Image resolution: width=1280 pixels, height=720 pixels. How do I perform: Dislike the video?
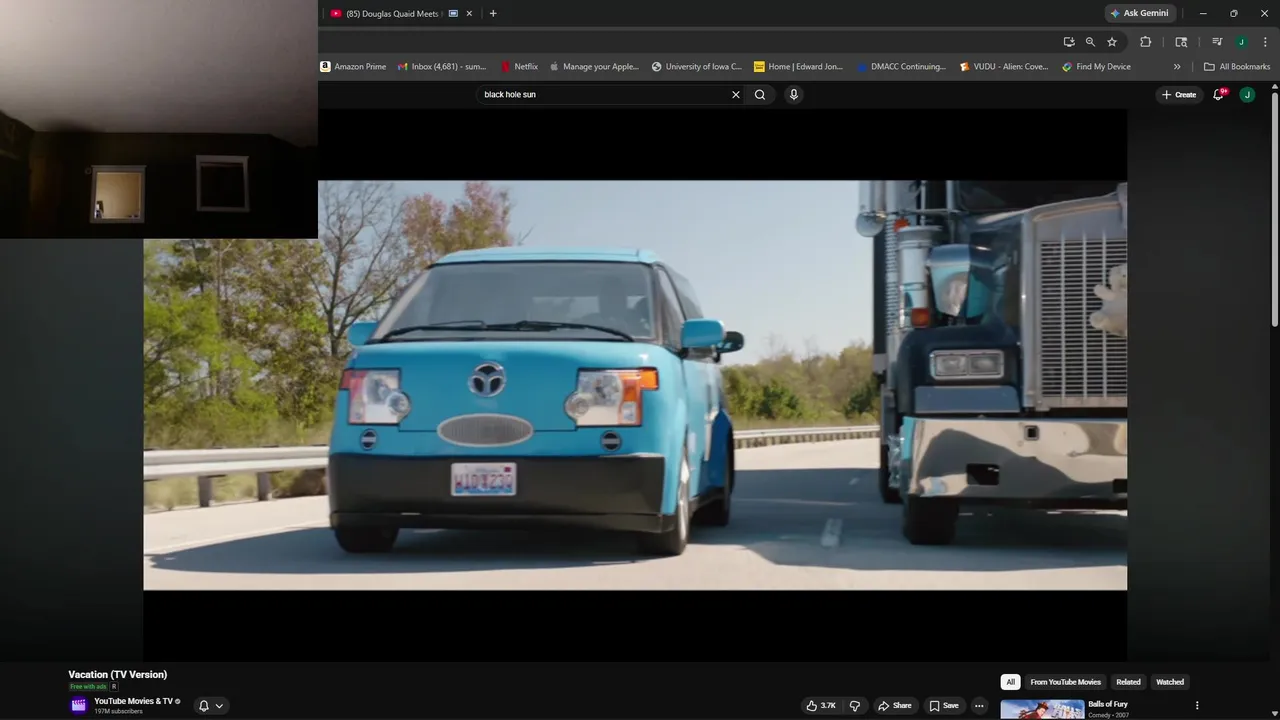tap(855, 705)
